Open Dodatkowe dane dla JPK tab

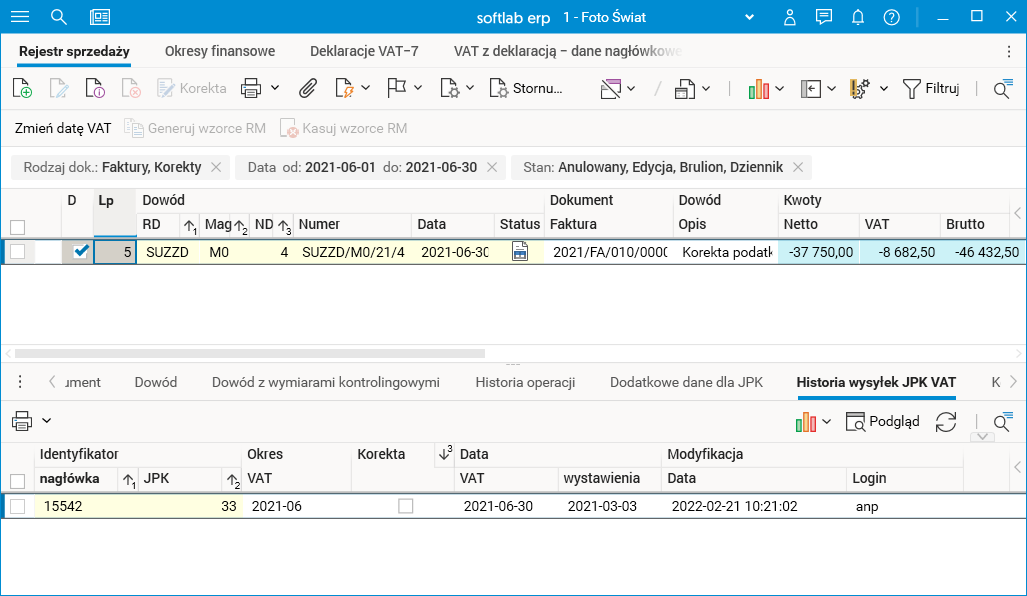(686, 382)
